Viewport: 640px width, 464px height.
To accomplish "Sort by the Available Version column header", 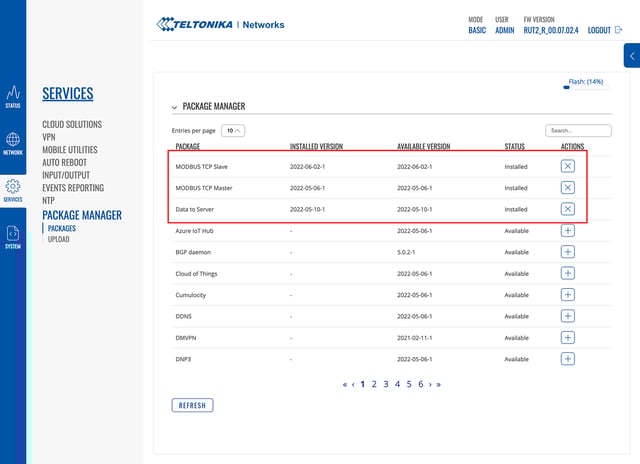I will pos(424,146).
